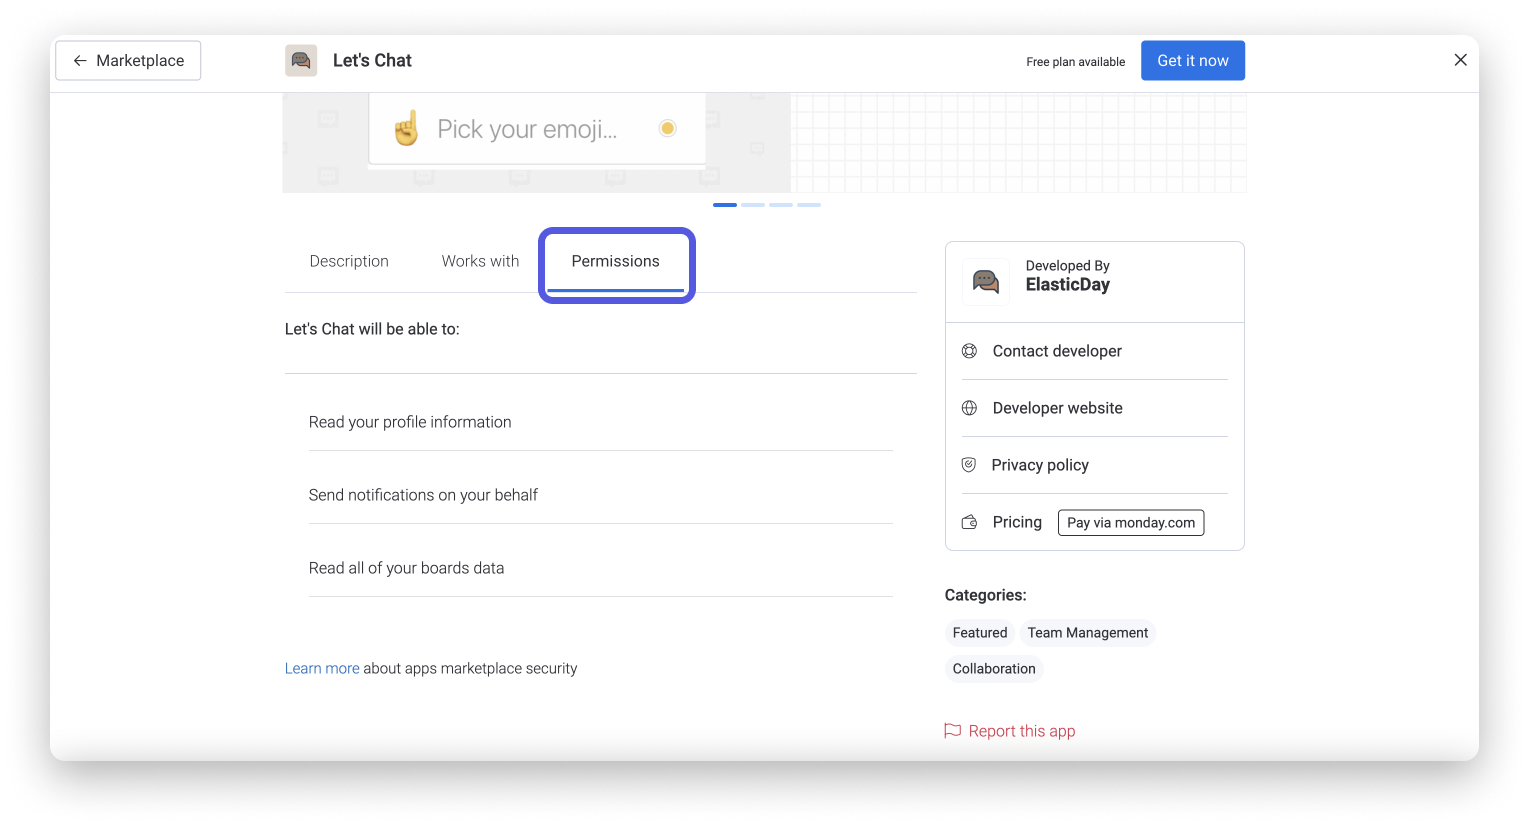
Task: Switch to the Works with tab
Action: (480, 261)
